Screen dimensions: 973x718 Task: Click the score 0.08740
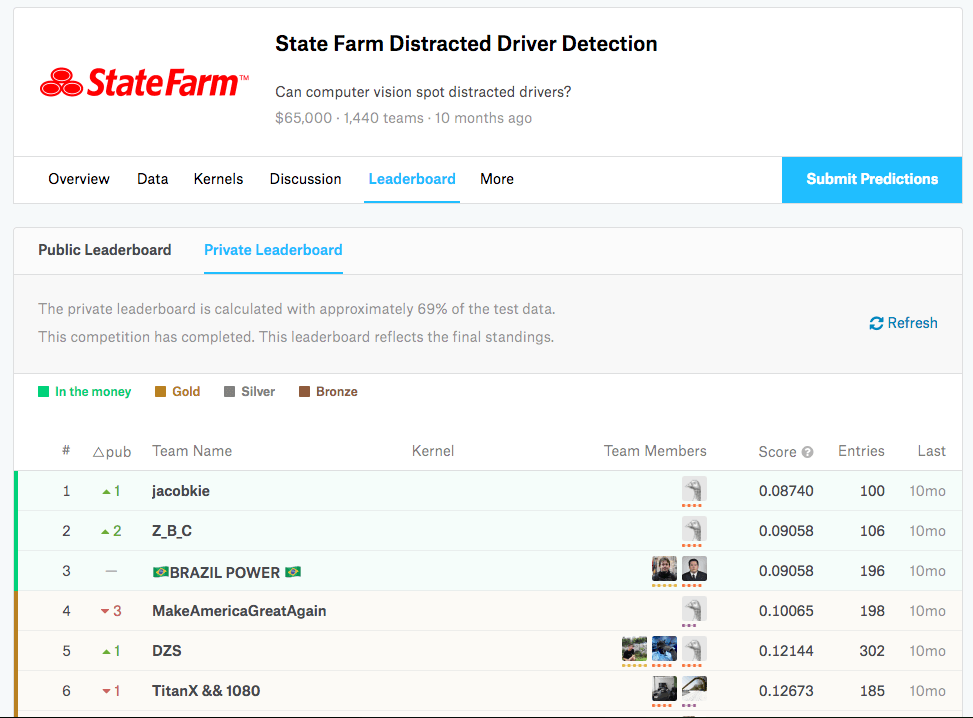786,491
